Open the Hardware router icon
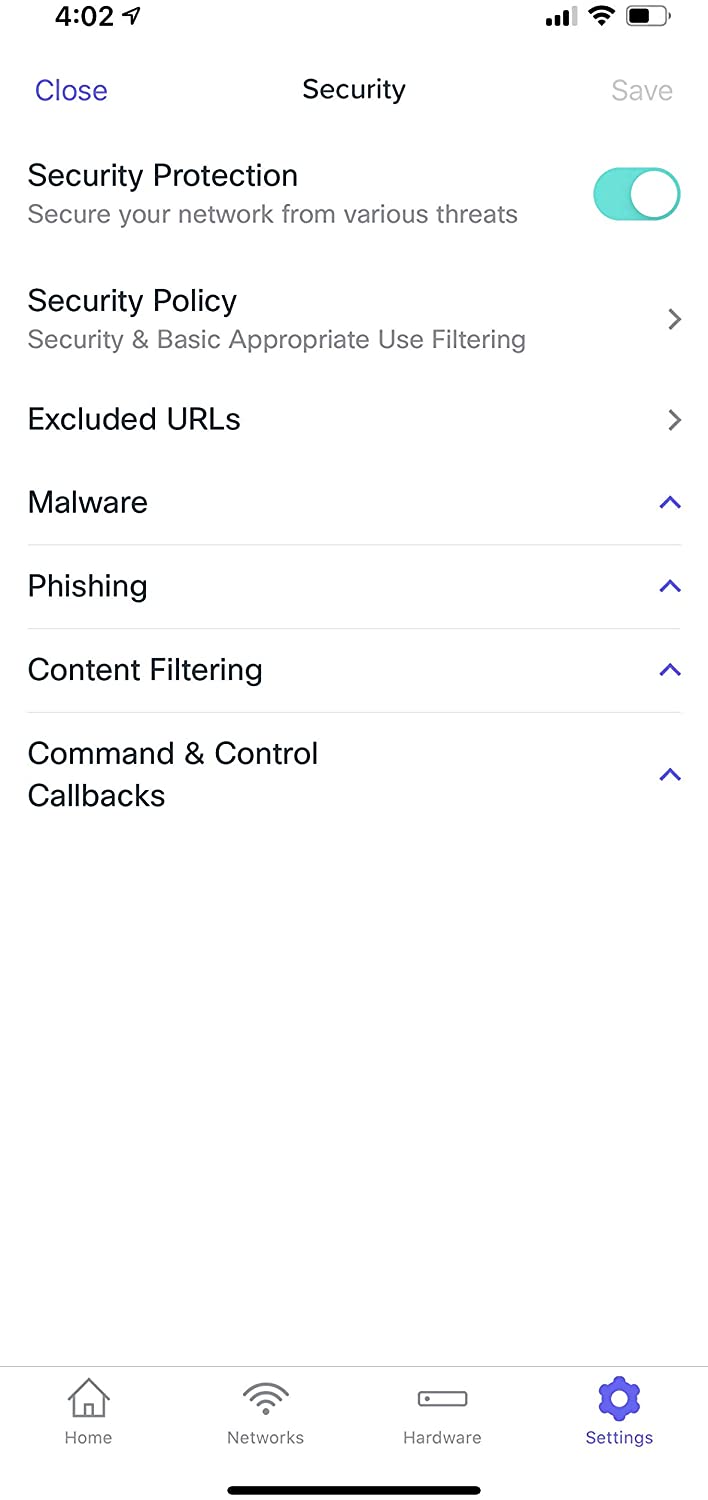Viewport: 708px width, 1500px height. [x=442, y=1399]
